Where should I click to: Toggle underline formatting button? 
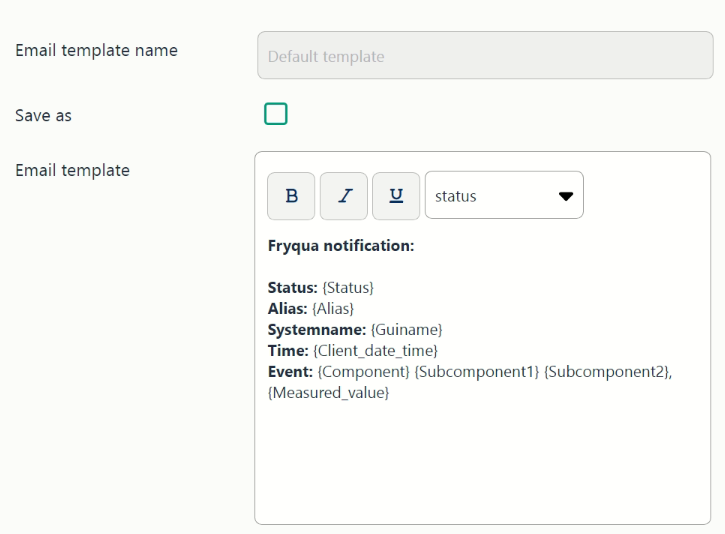pyautogui.click(x=396, y=196)
